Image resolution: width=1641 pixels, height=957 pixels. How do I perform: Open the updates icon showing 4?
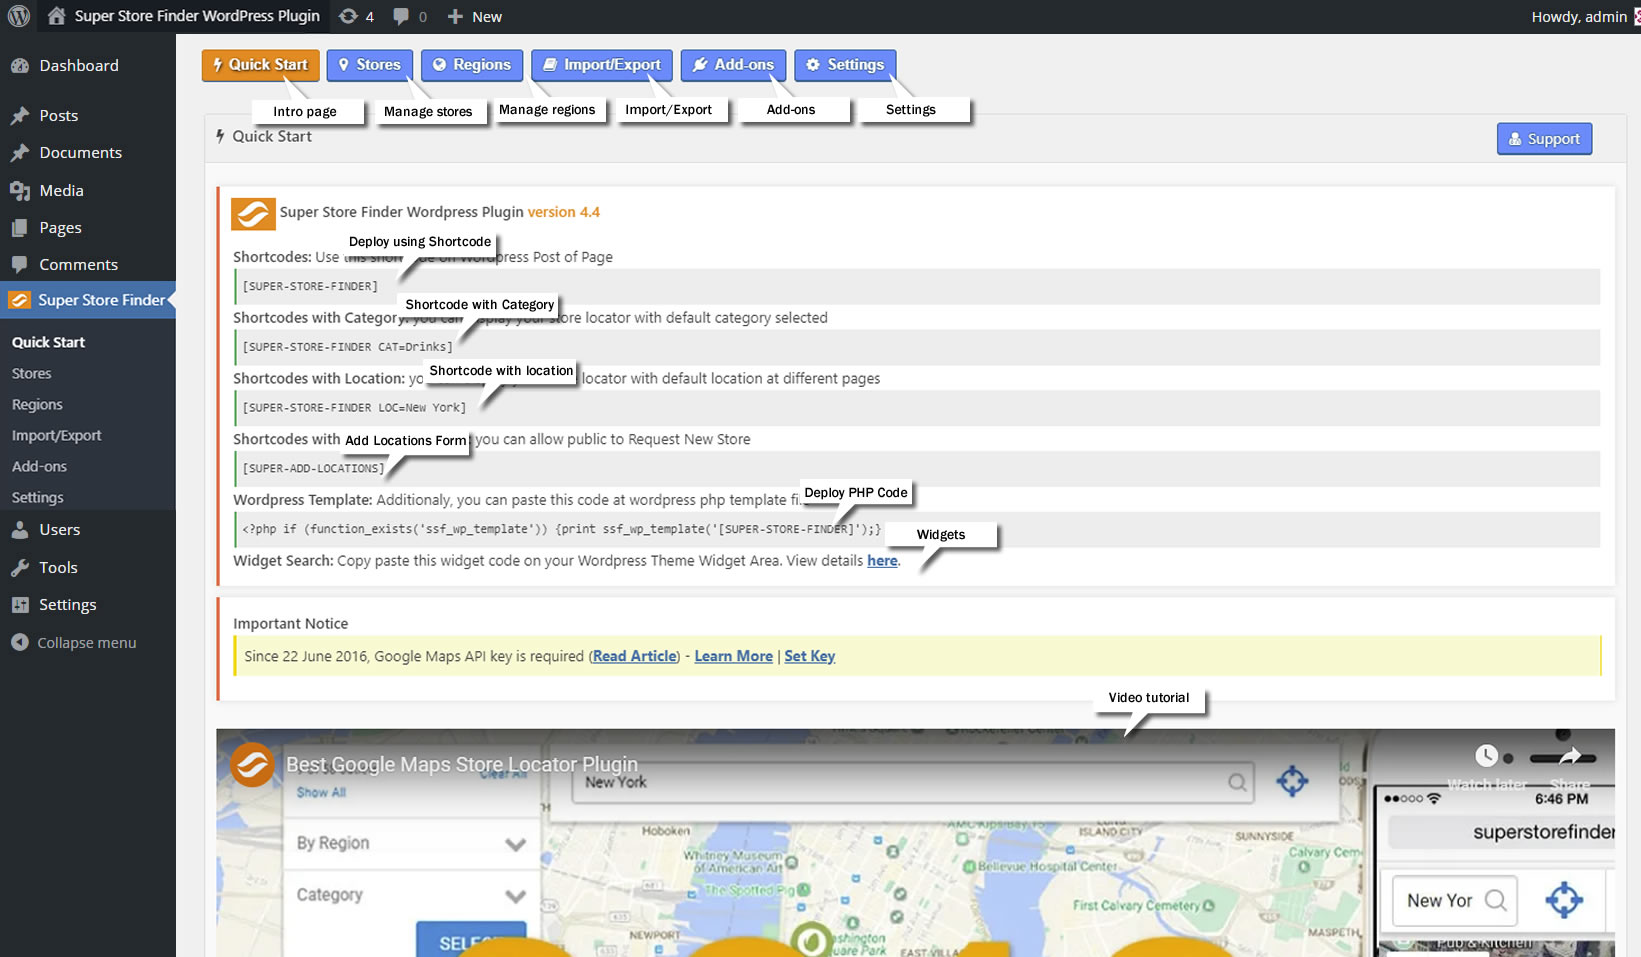pyautogui.click(x=348, y=16)
